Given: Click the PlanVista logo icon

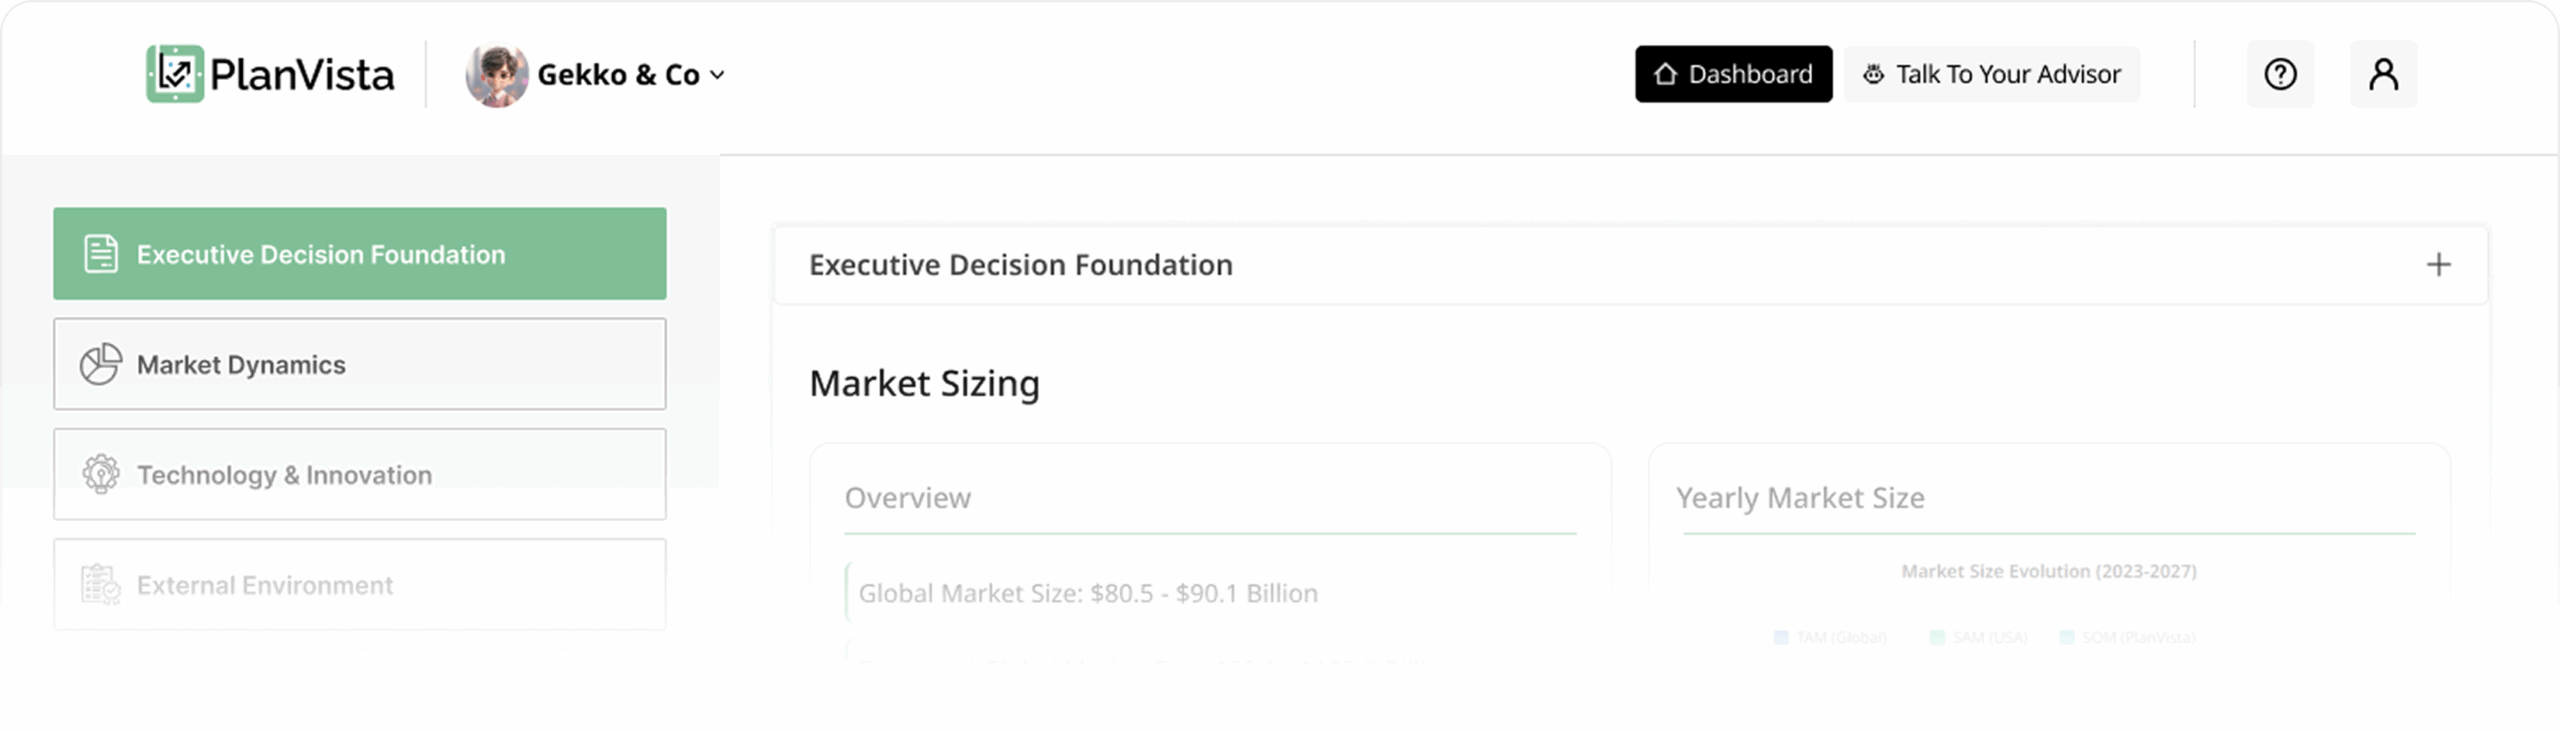Looking at the screenshot, I should pos(175,74).
